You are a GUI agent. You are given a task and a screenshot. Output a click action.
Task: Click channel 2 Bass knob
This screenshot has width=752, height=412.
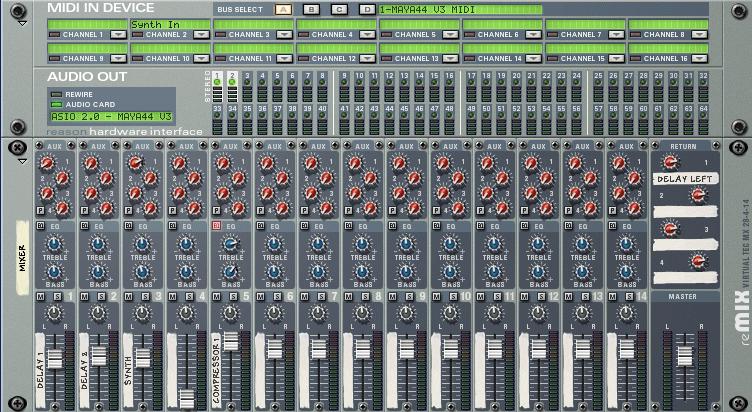[x=98, y=272]
